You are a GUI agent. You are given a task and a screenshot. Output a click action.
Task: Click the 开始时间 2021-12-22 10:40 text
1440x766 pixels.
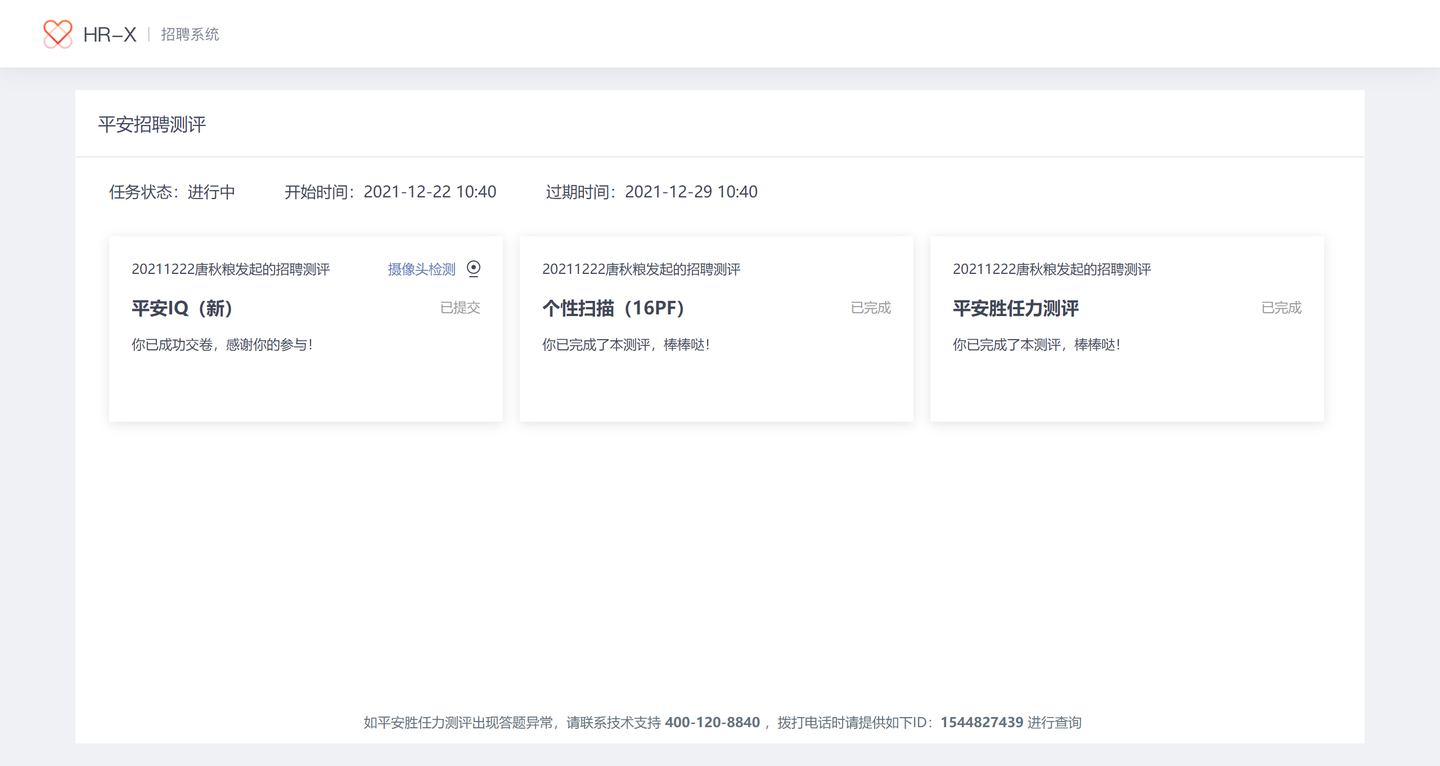coord(390,192)
